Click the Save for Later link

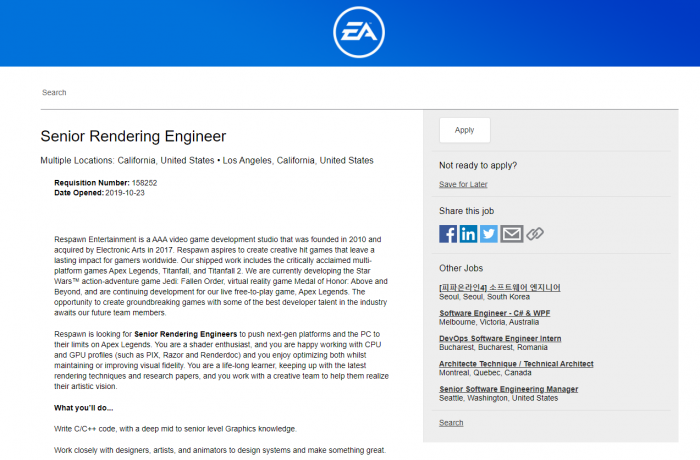(463, 184)
